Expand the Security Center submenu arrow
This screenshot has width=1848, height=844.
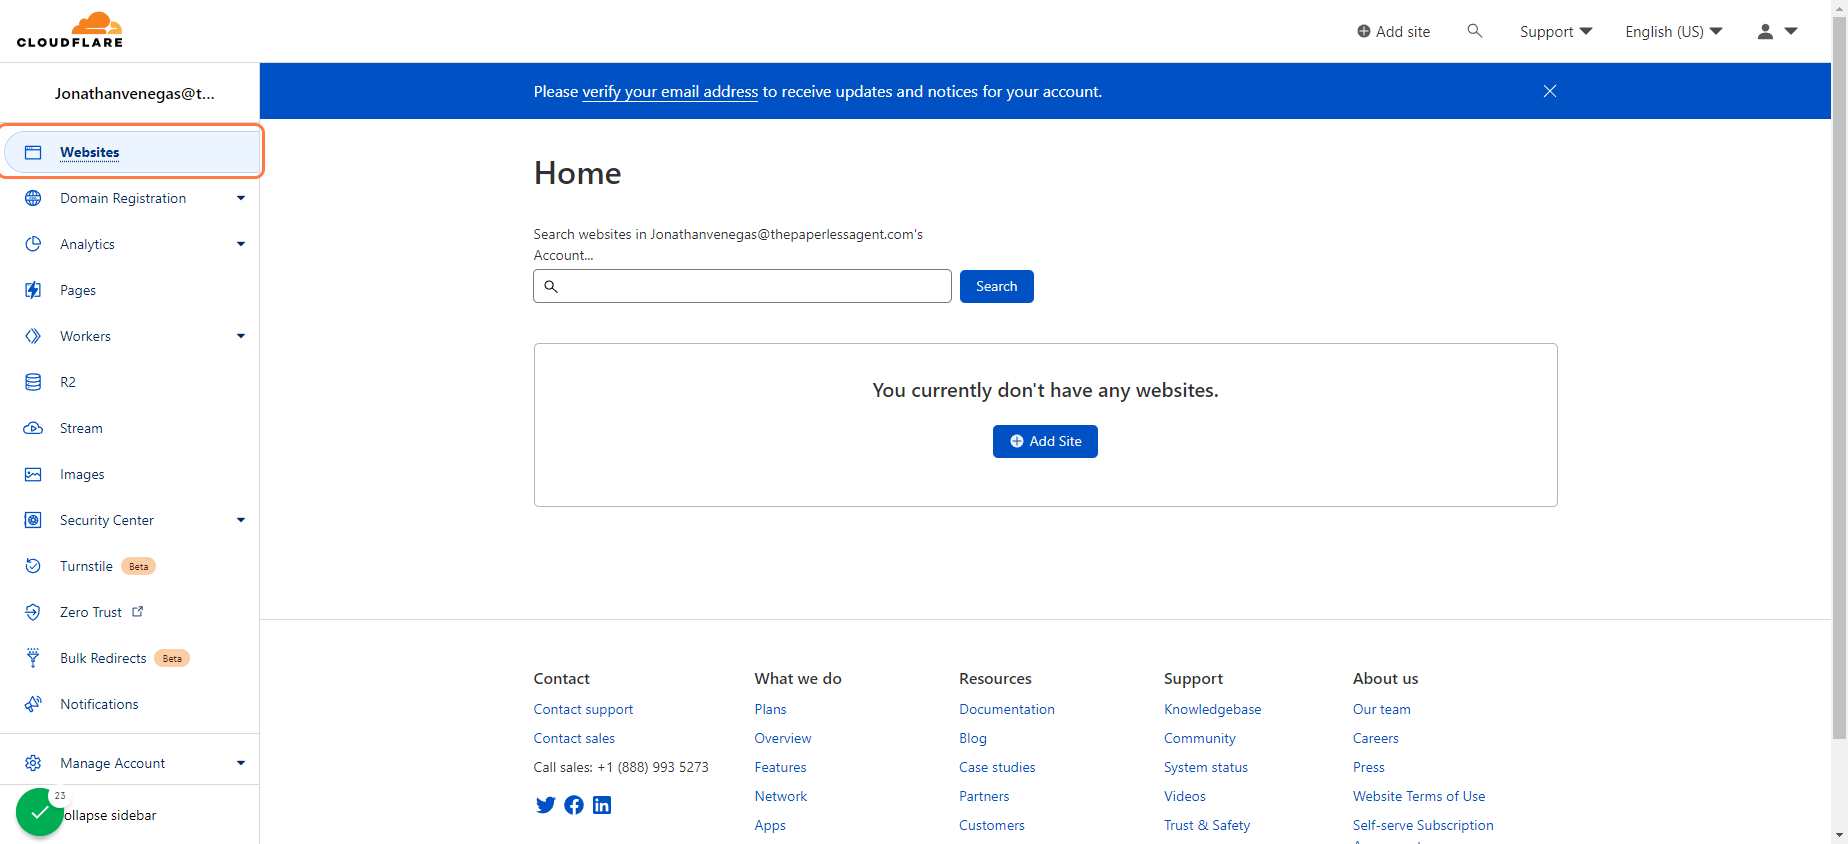241,520
